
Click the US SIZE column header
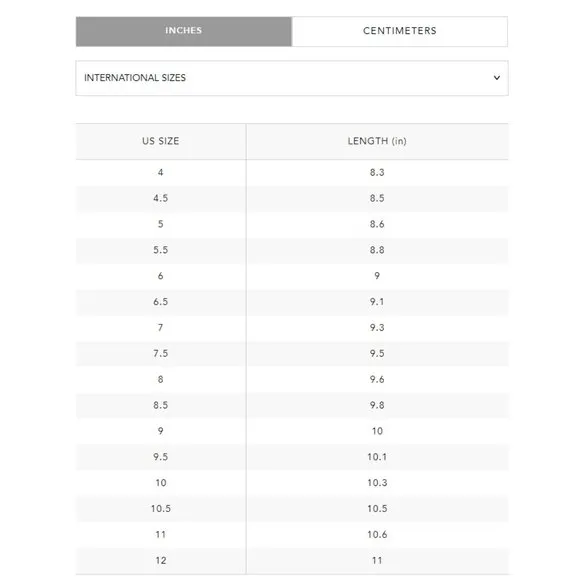click(x=161, y=141)
